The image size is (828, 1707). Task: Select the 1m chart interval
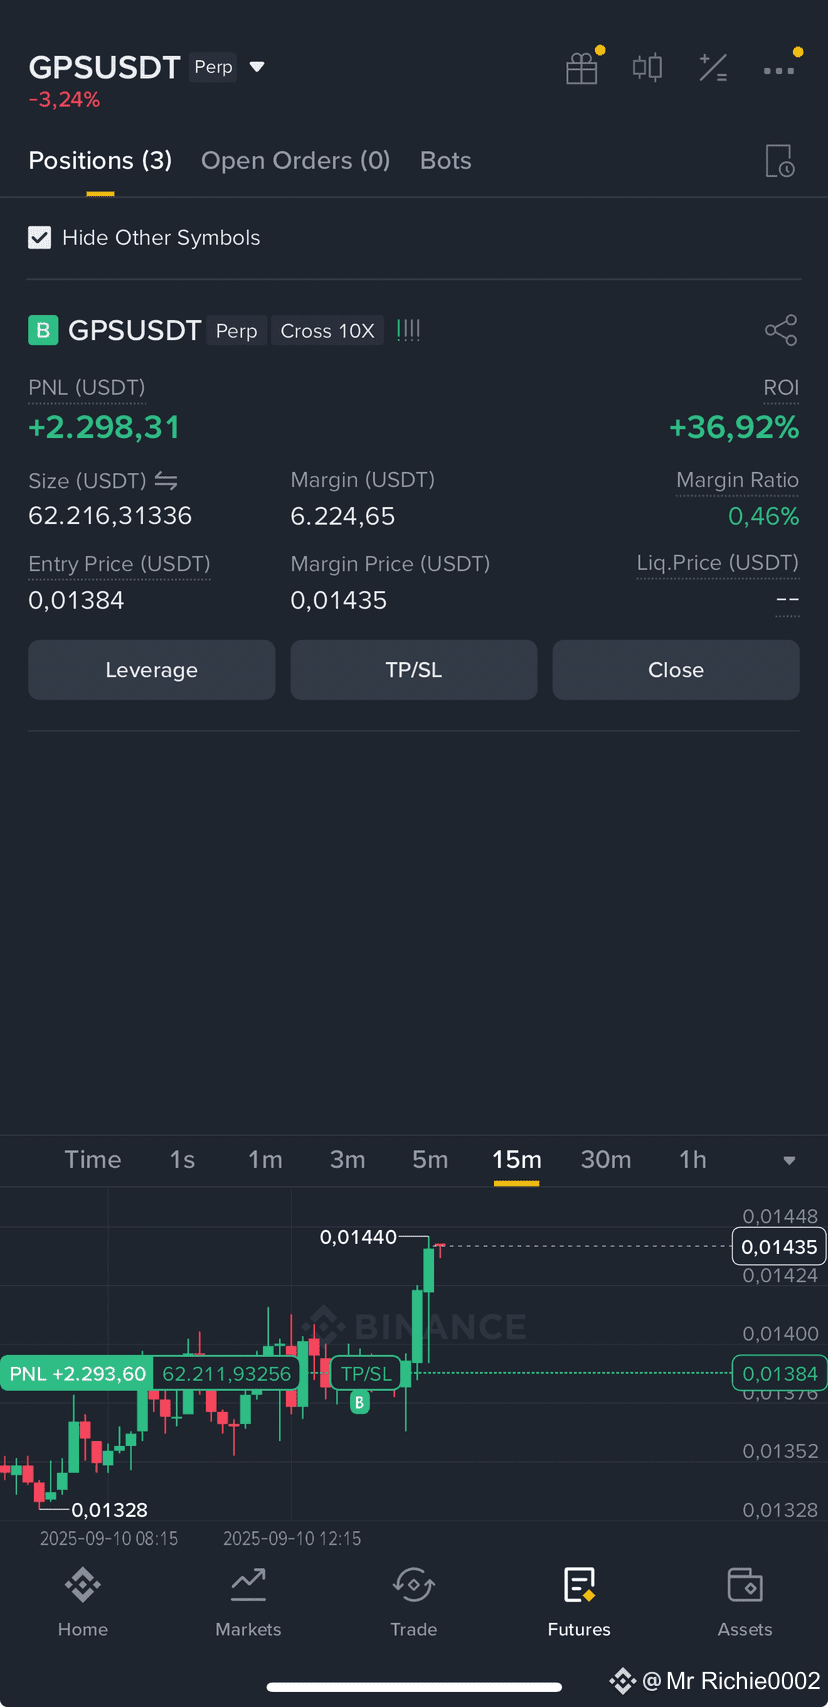point(265,1160)
